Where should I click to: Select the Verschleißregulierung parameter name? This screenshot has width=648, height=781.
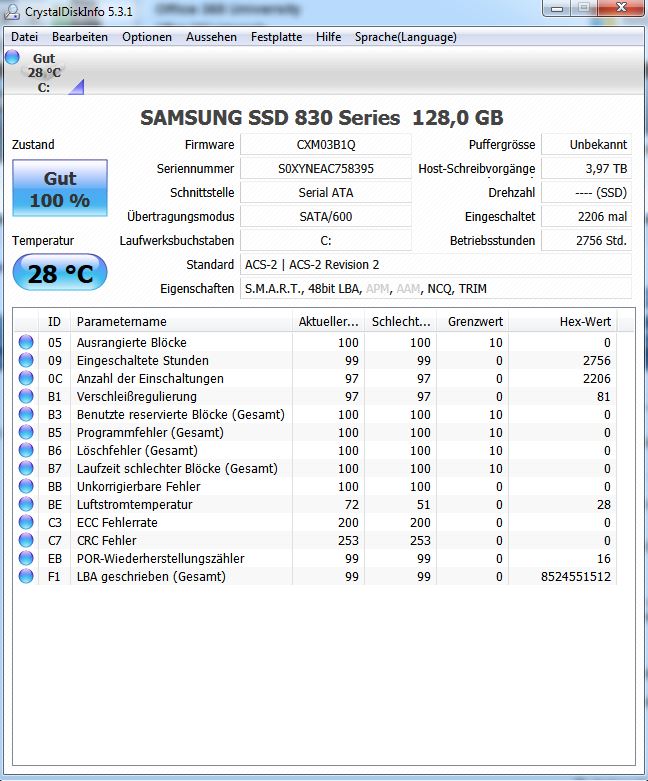(136, 396)
